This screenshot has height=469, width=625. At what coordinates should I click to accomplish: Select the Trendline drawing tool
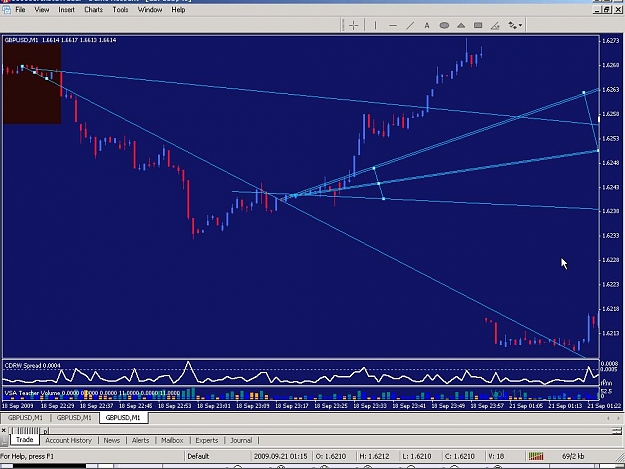pos(410,26)
